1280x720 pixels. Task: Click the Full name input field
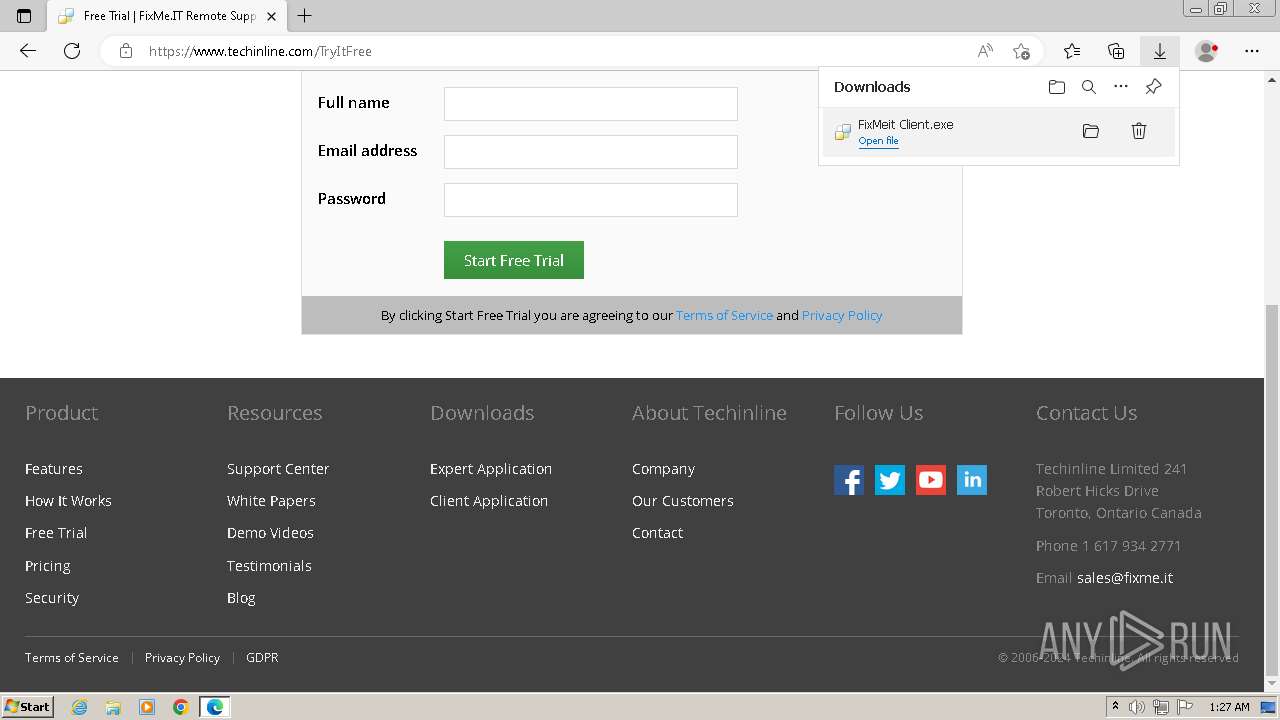click(591, 104)
